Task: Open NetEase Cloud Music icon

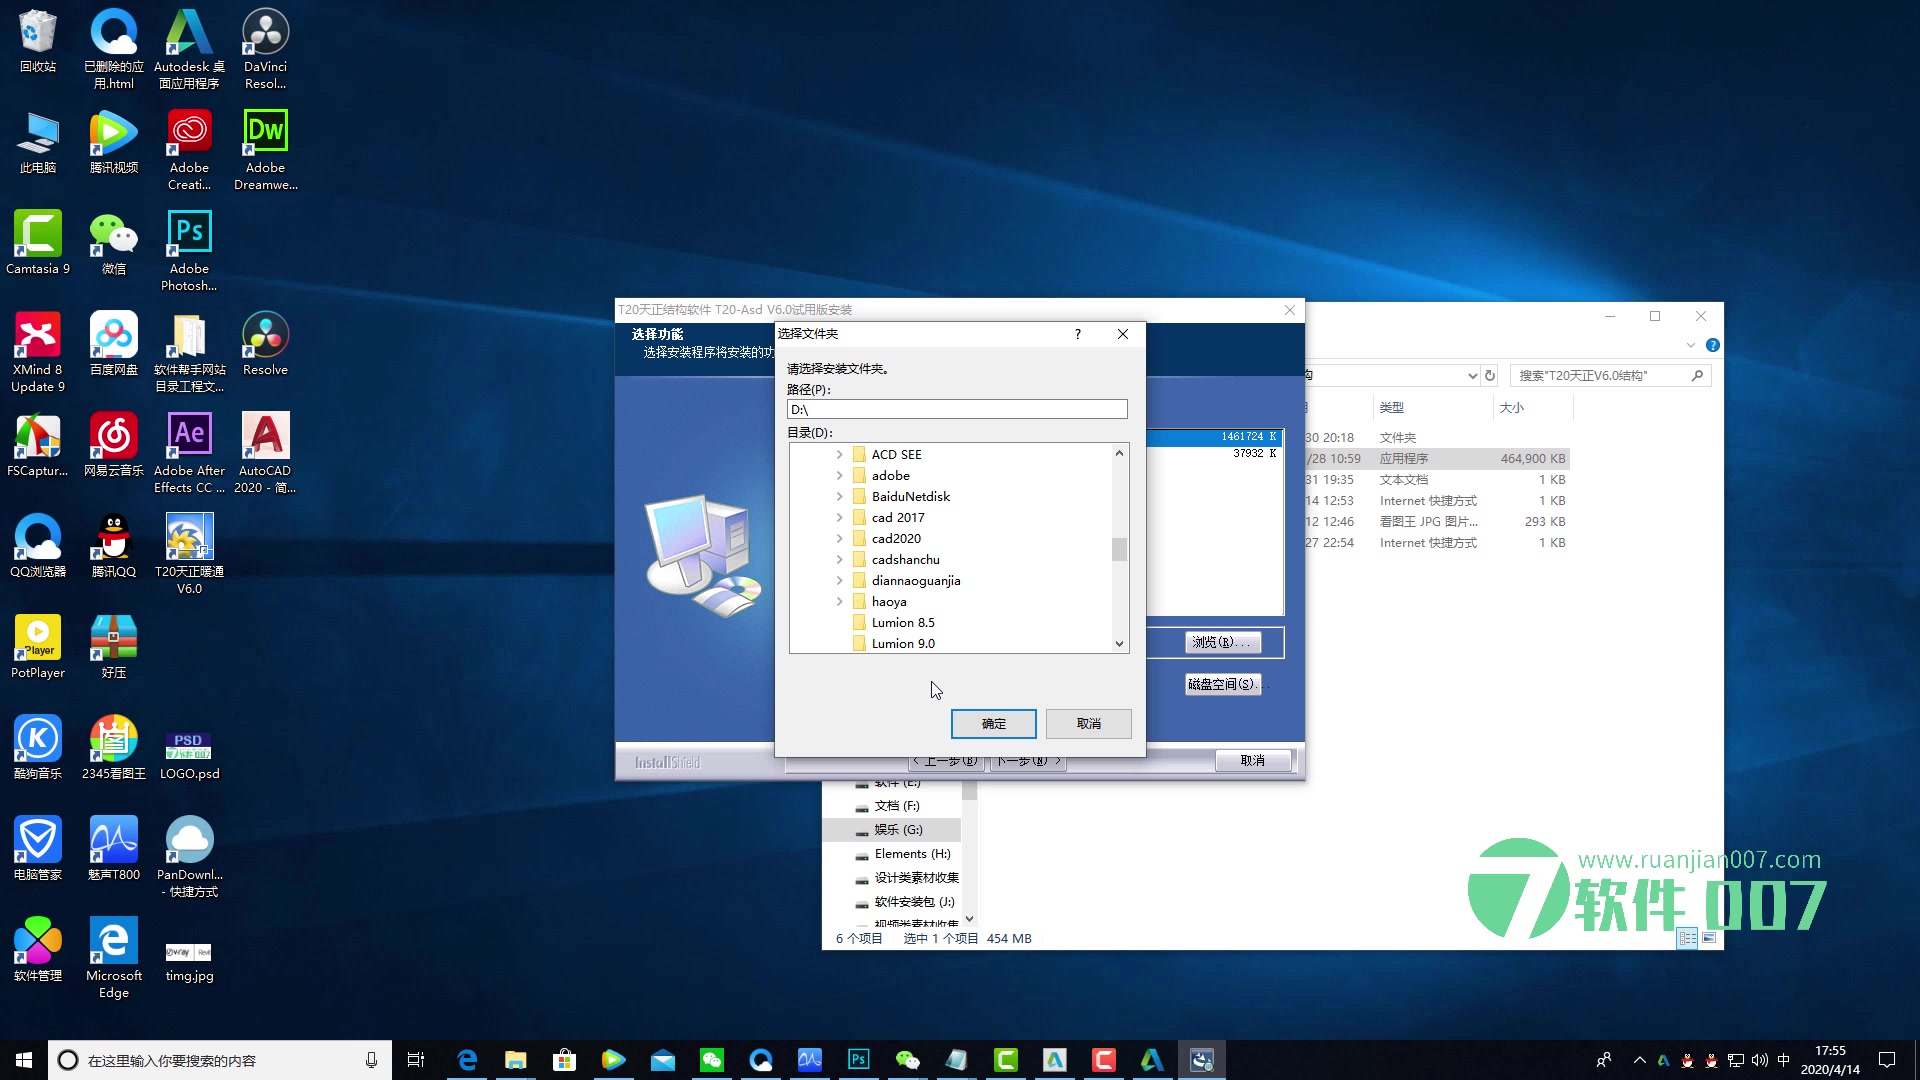Action: click(x=113, y=445)
